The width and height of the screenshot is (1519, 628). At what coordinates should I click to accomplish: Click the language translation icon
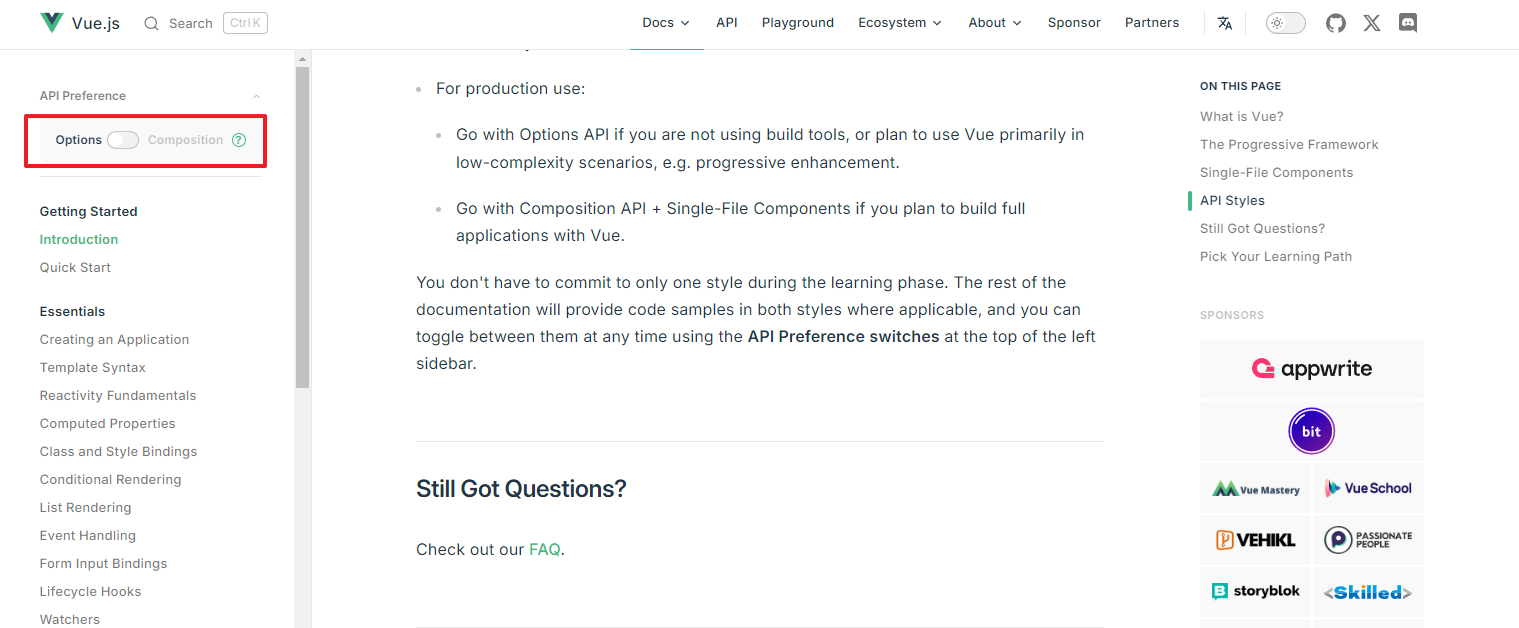click(1225, 23)
